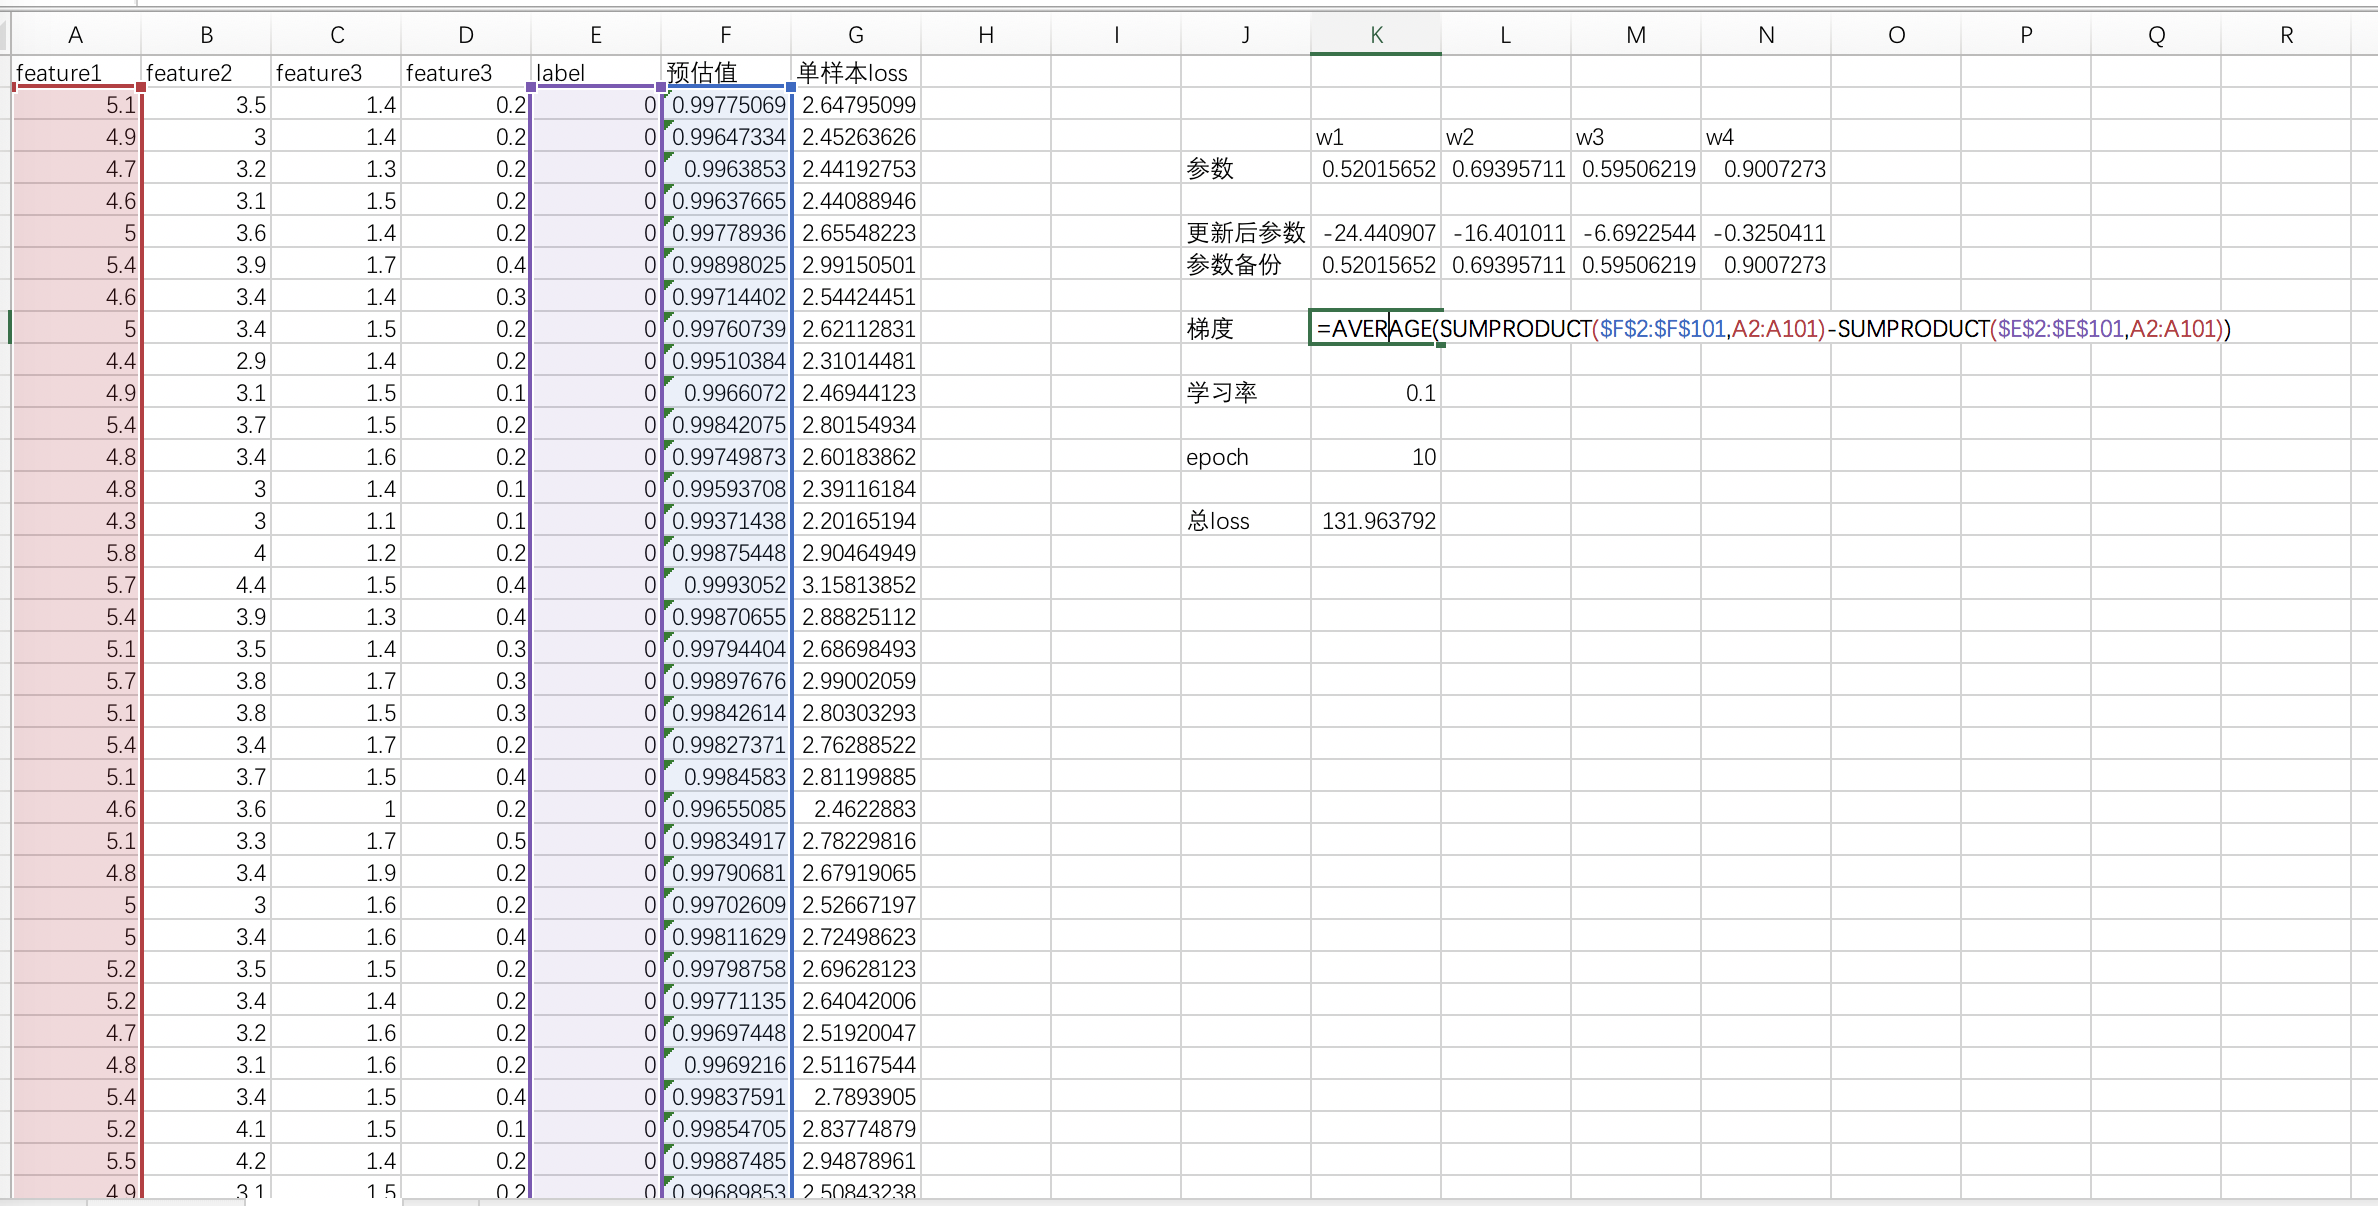Click the 单样本loss header cell
Screen dimensions: 2378x1206
pyautogui.click(x=855, y=72)
